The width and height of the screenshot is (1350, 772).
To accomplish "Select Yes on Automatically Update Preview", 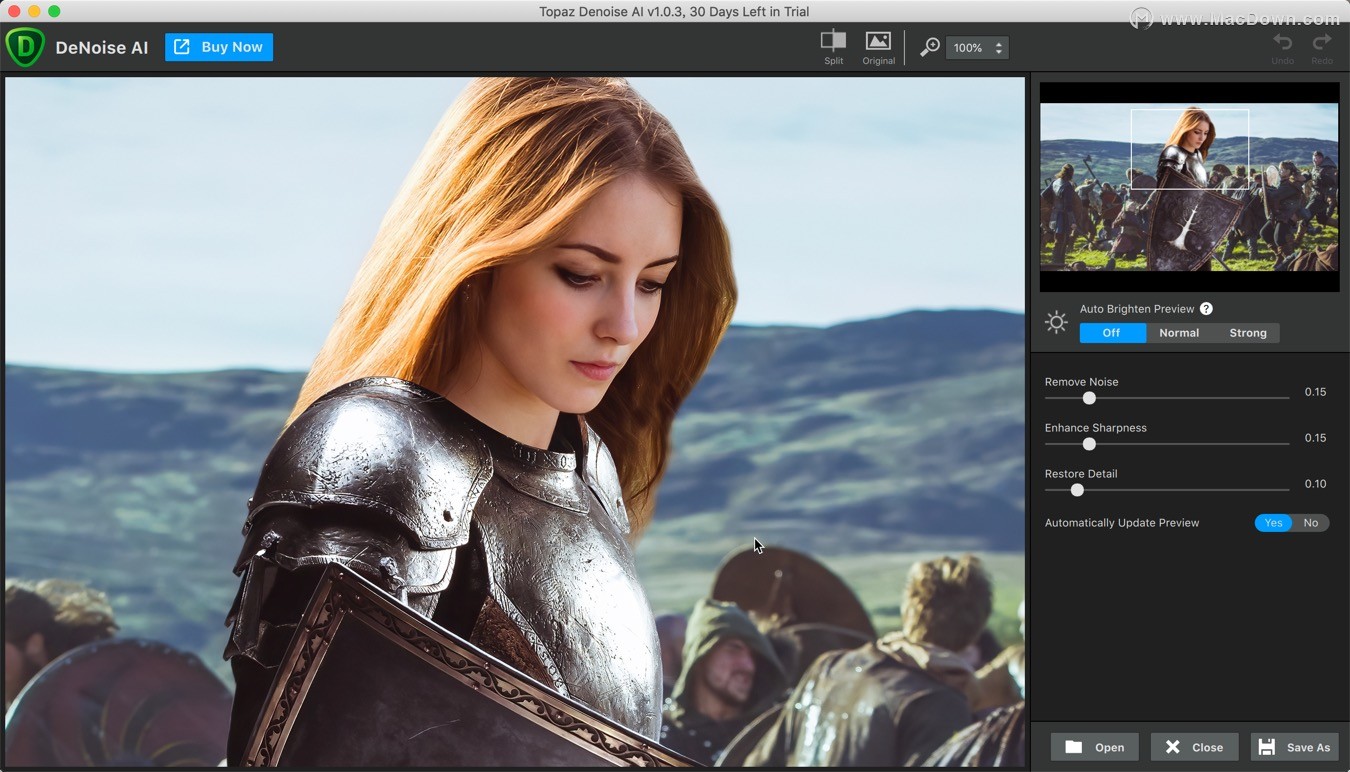I will (1272, 522).
